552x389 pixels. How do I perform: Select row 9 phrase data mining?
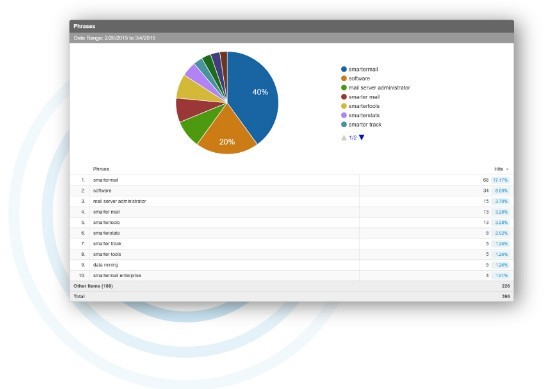(106, 265)
